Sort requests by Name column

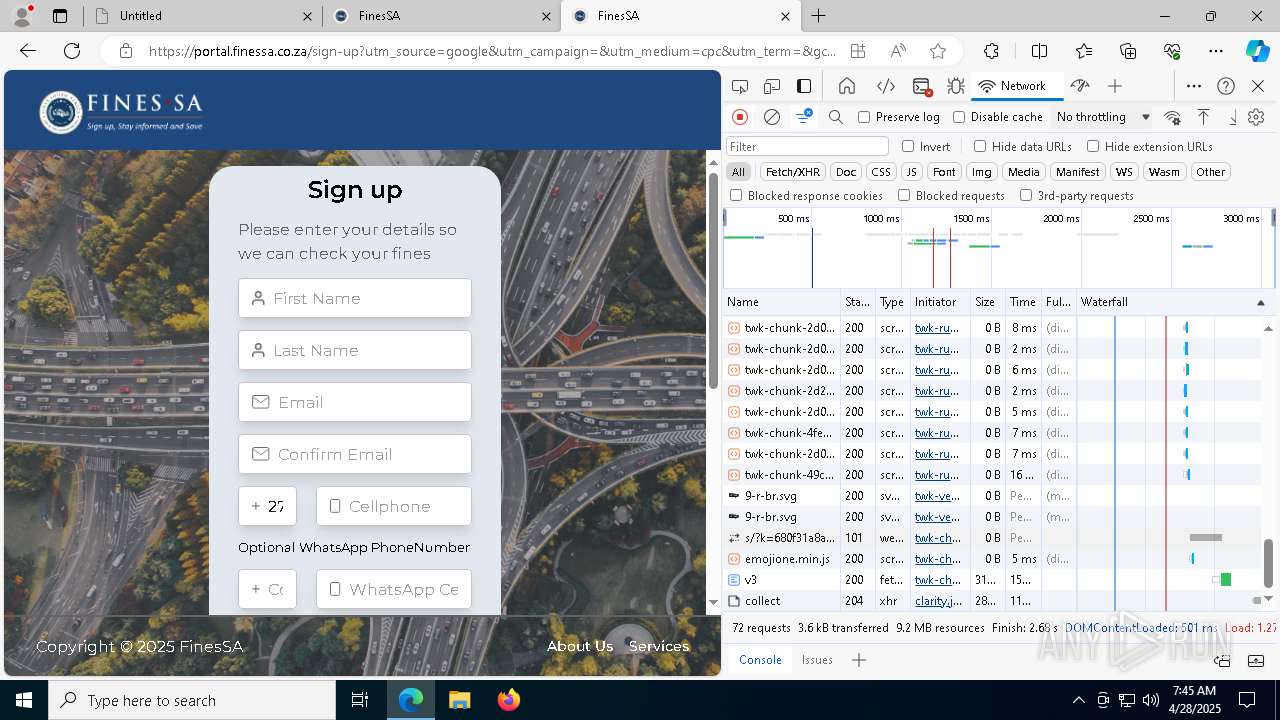pos(781,302)
